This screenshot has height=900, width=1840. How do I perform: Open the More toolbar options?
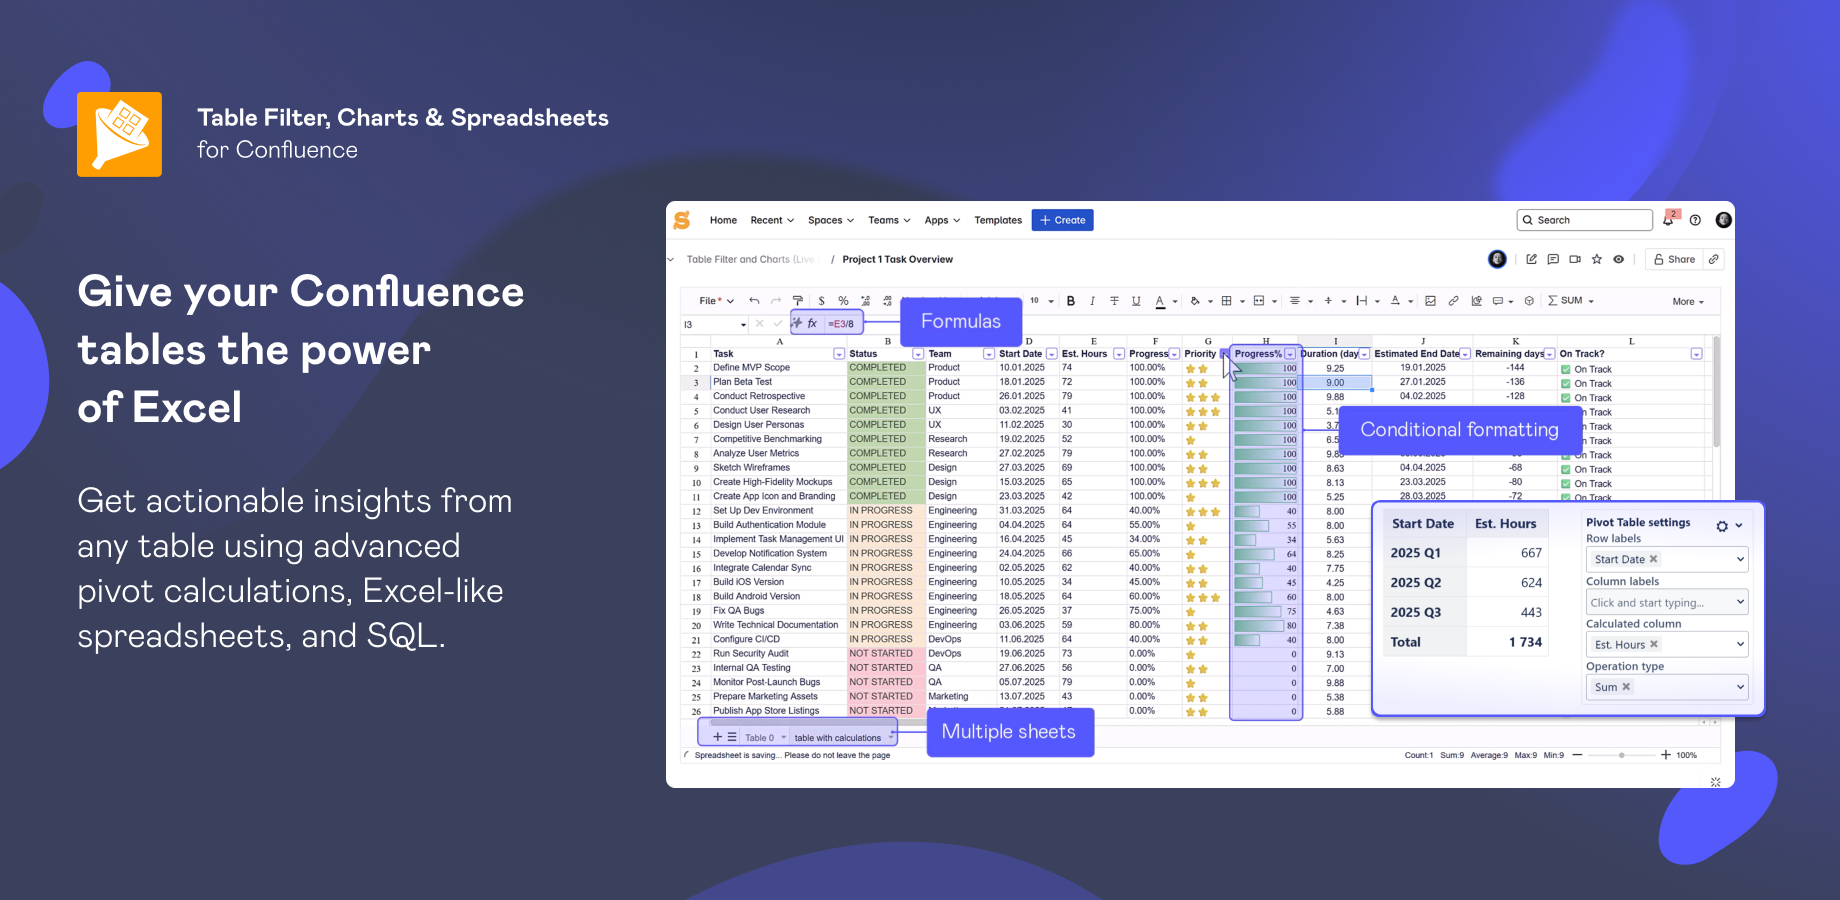coord(1688,302)
